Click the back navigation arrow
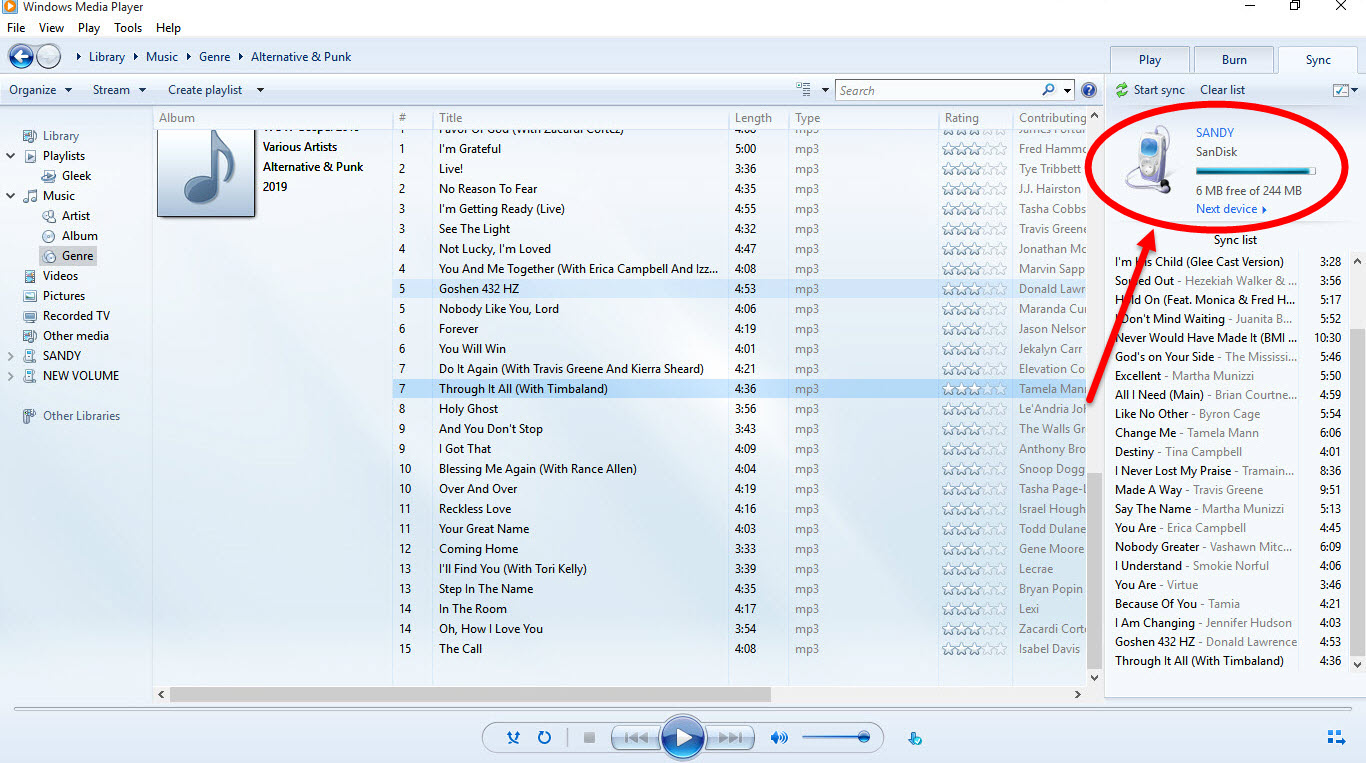The image size is (1366, 763). [x=21, y=57]
